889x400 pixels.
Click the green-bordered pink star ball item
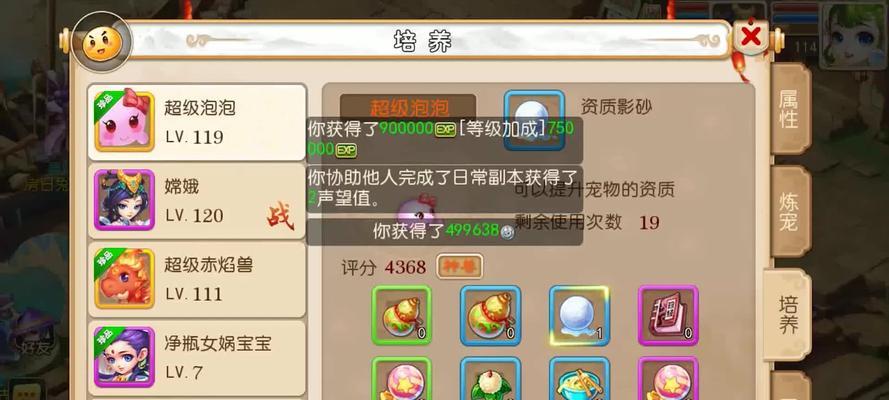point(401,378)
